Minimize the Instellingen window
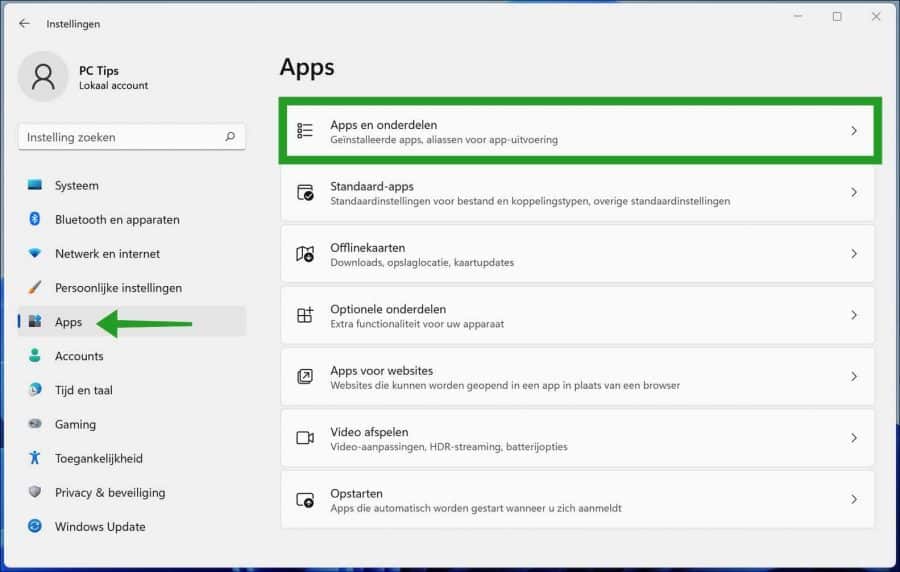900x572 pixels. pos(798,17)
